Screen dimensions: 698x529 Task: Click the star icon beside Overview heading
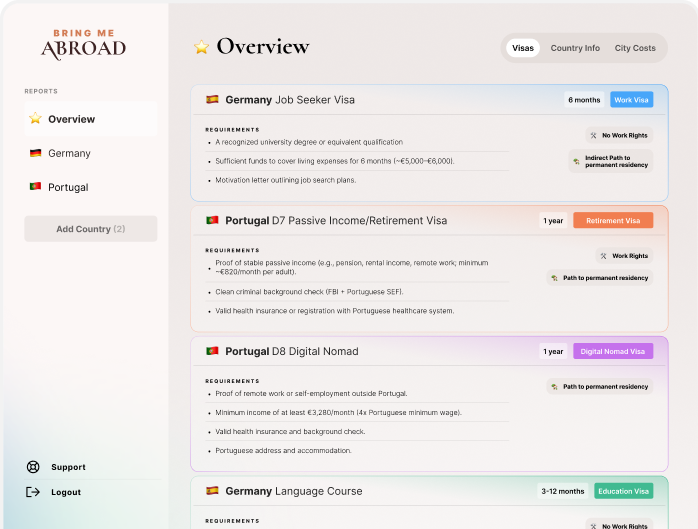click(x=201, y=47)
